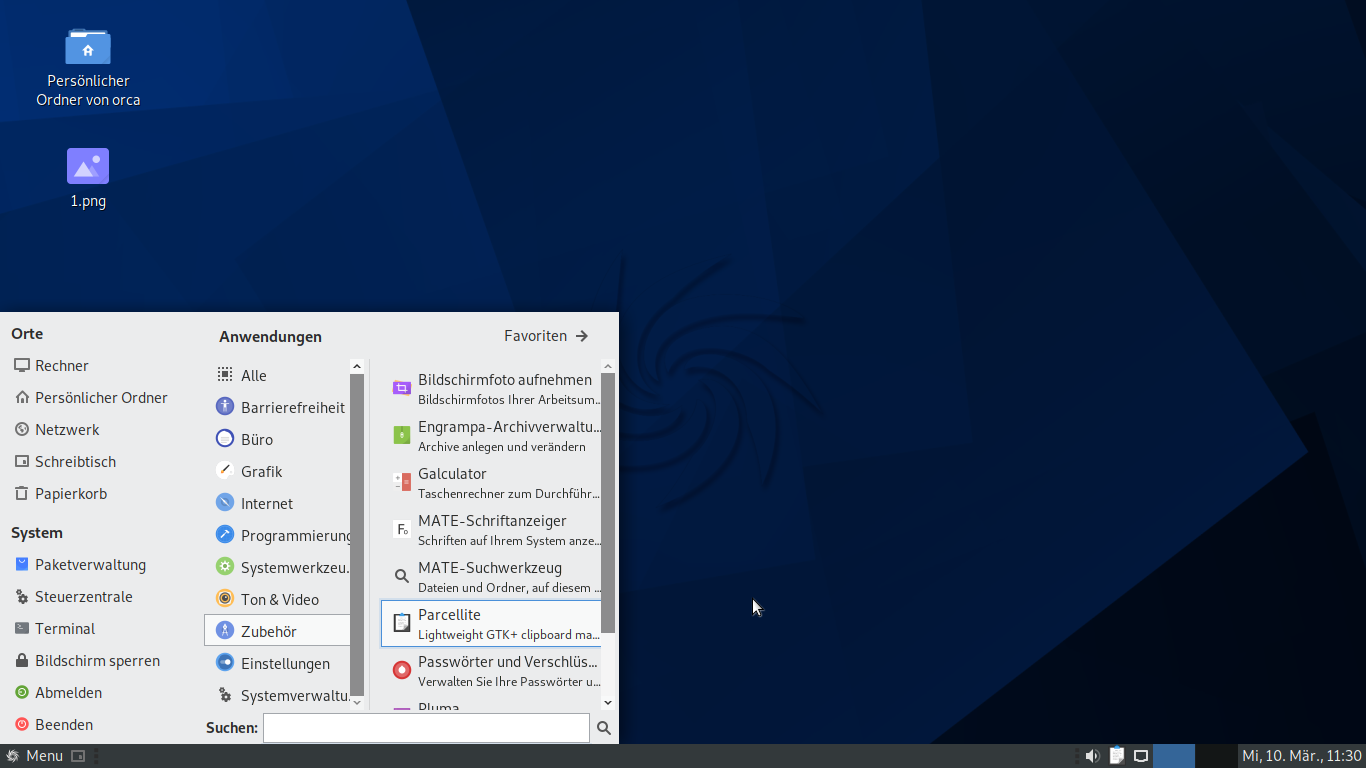Select the Barrierefreiheit category
The height and width of the screenshot is (768, 1366).
coord(277,408)
